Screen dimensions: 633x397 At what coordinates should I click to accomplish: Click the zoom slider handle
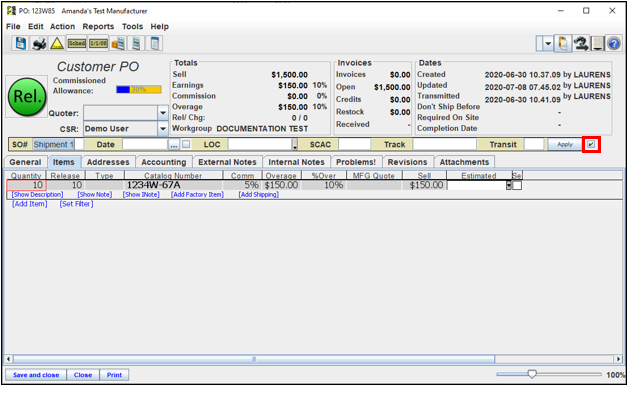coord(532,374)
